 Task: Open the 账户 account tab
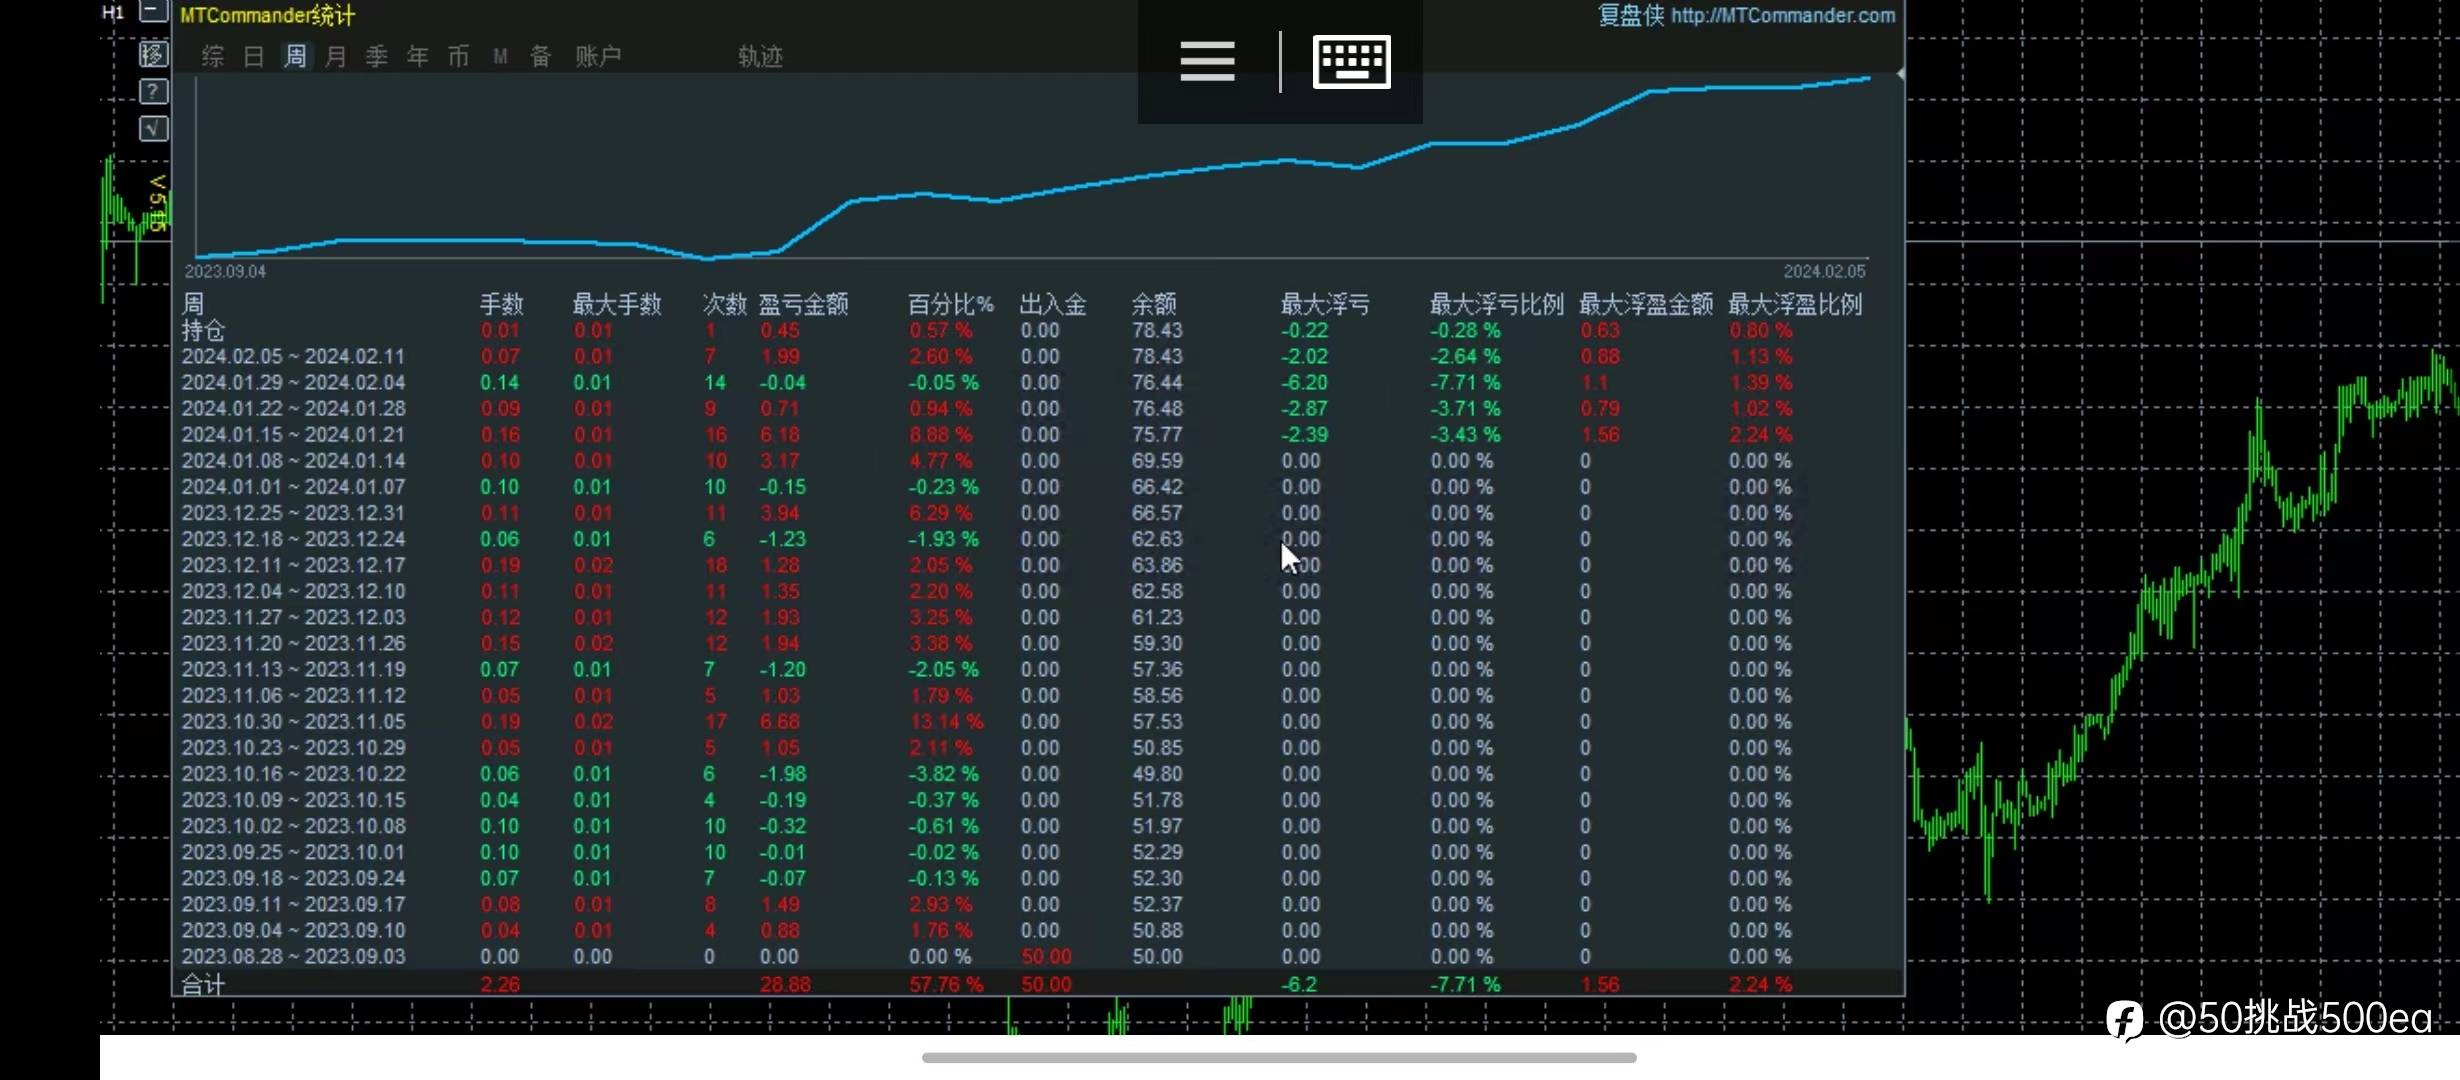598,56
